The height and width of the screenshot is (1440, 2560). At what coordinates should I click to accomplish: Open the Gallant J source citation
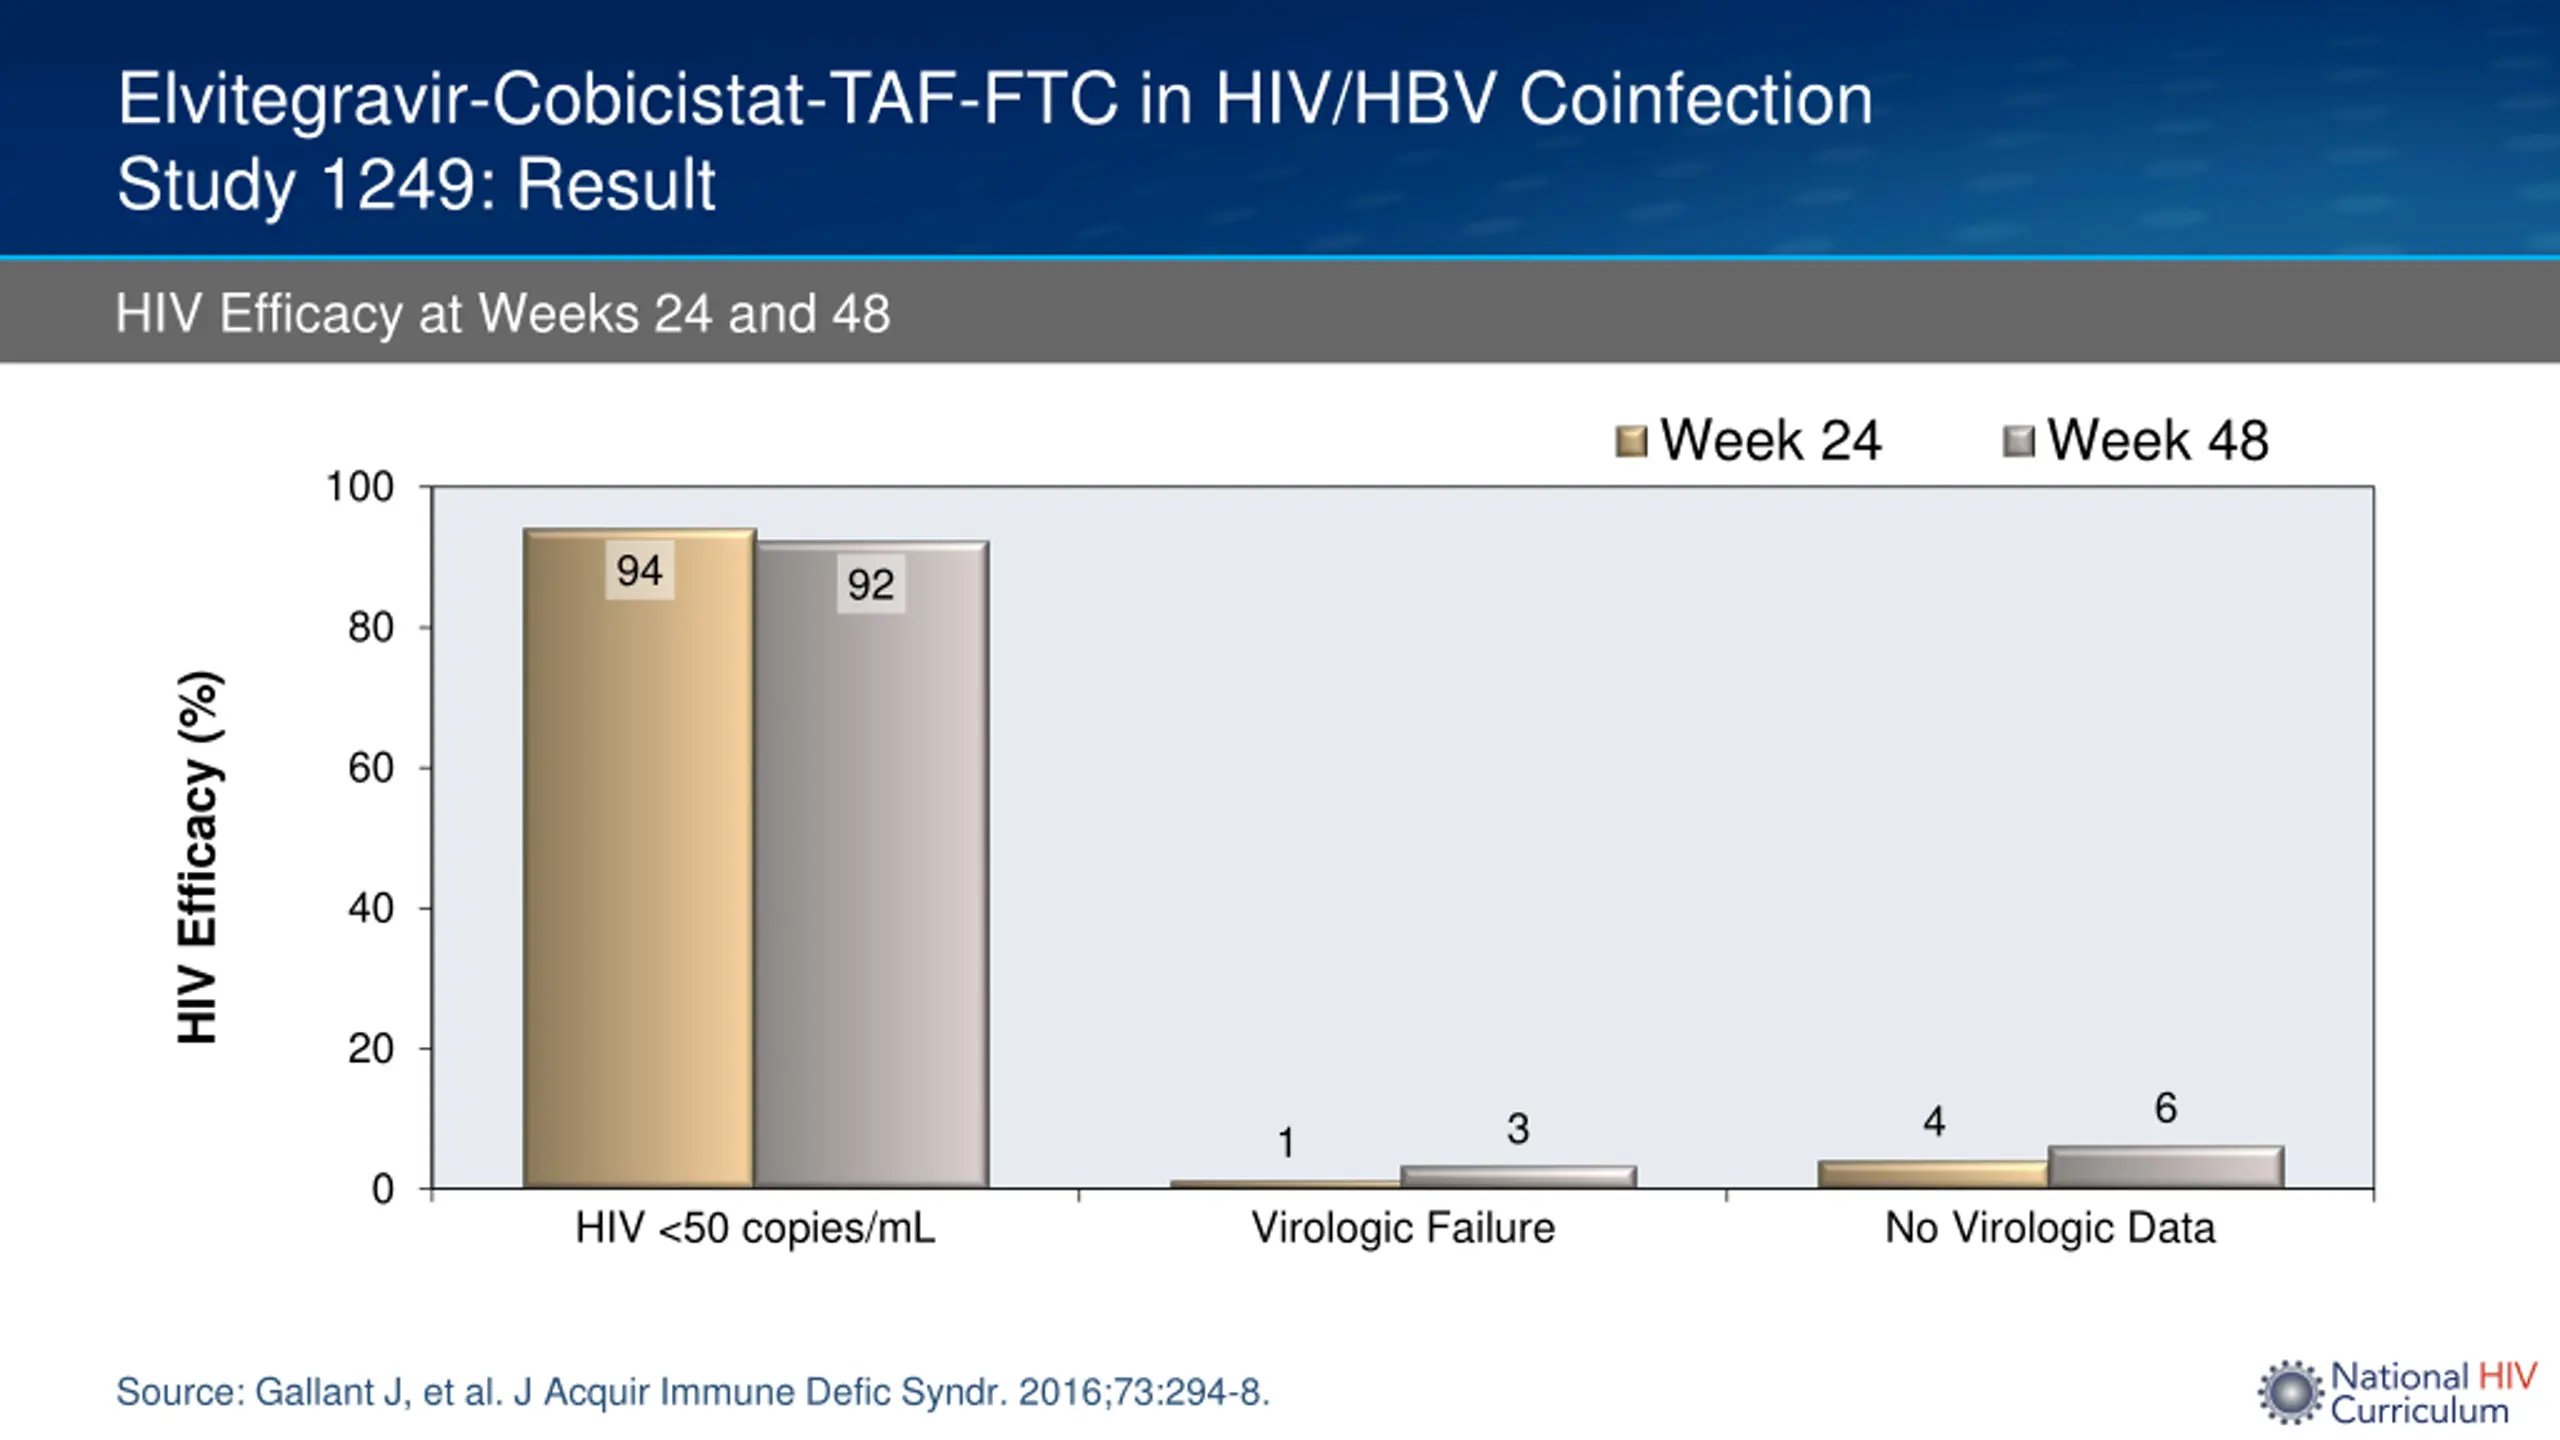[x=693, y=1392]
